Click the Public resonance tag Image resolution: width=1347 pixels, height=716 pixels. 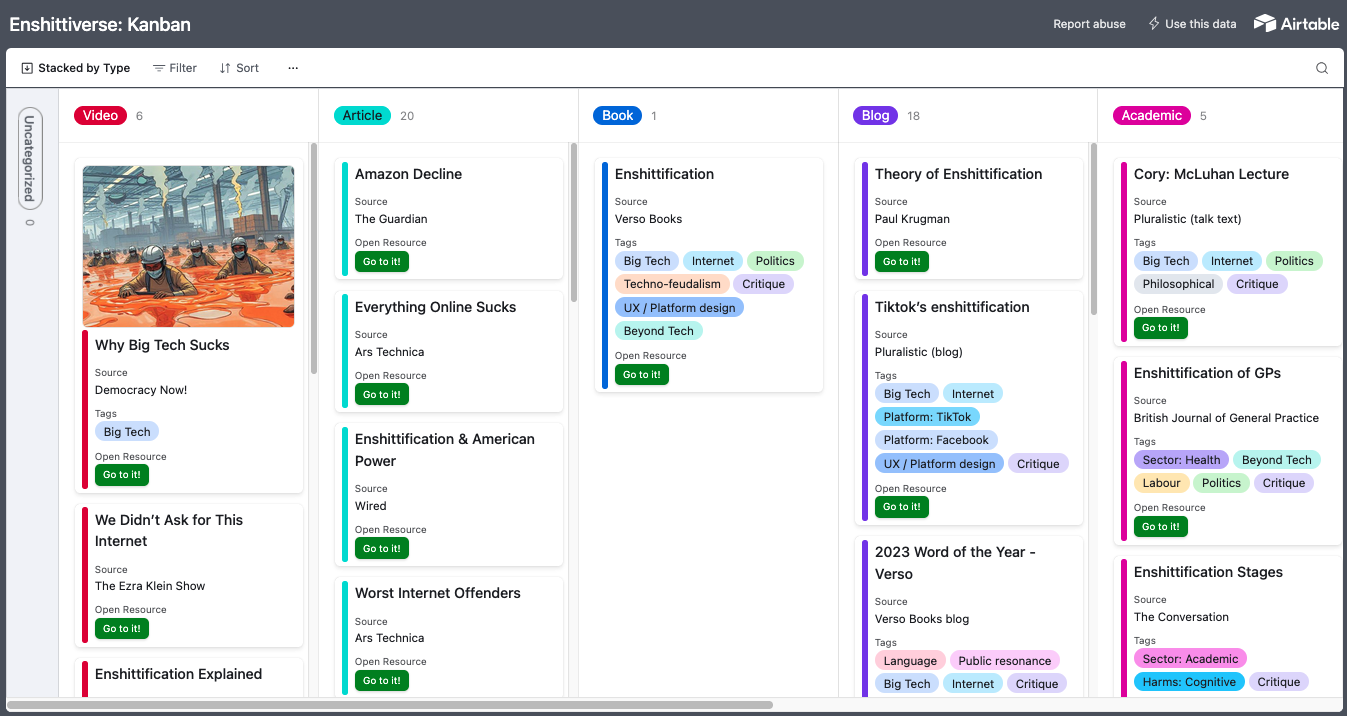1004,661
